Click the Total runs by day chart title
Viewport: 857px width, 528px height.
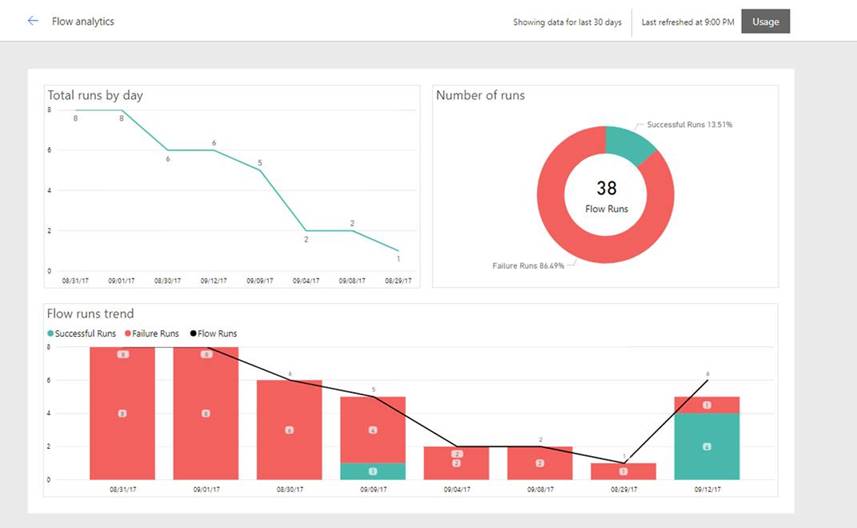point(95,95)
